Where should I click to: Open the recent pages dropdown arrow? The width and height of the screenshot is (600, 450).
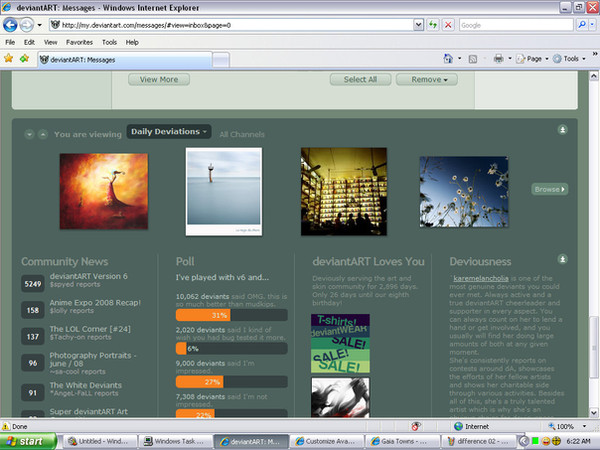click(x=39, y=25)
